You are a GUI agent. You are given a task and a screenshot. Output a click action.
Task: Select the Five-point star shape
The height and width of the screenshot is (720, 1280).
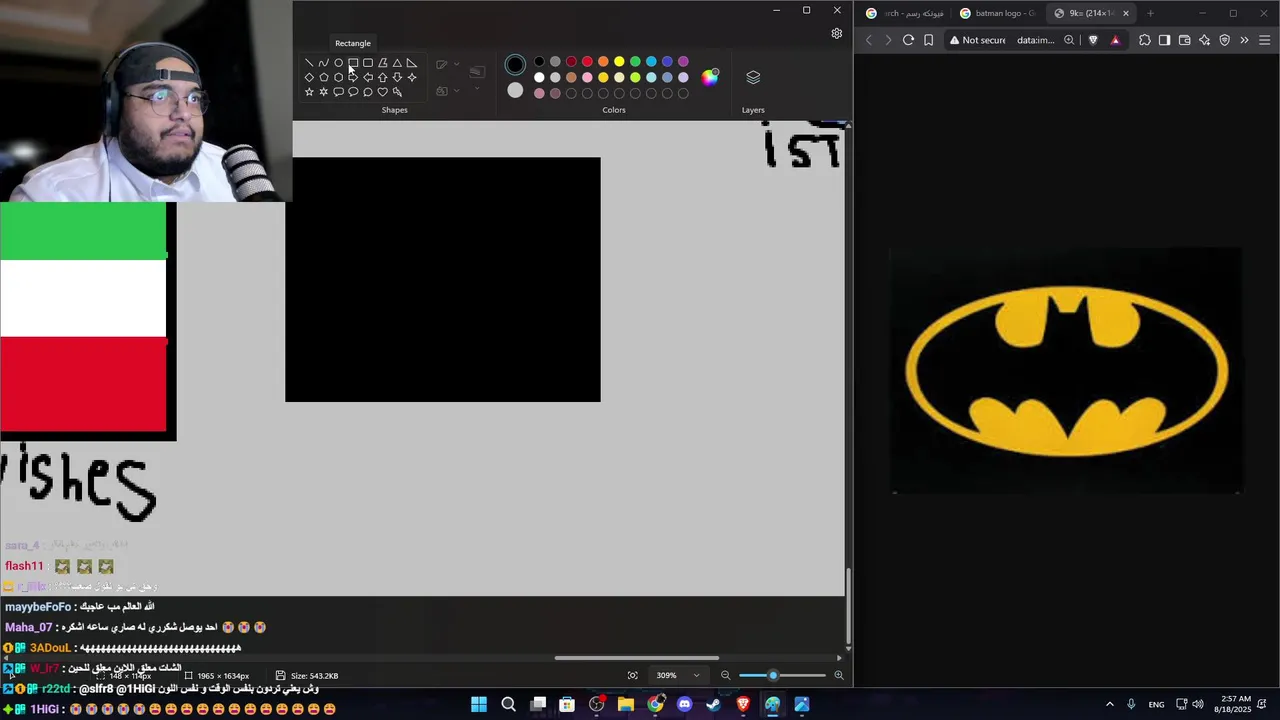click(309, 92)
